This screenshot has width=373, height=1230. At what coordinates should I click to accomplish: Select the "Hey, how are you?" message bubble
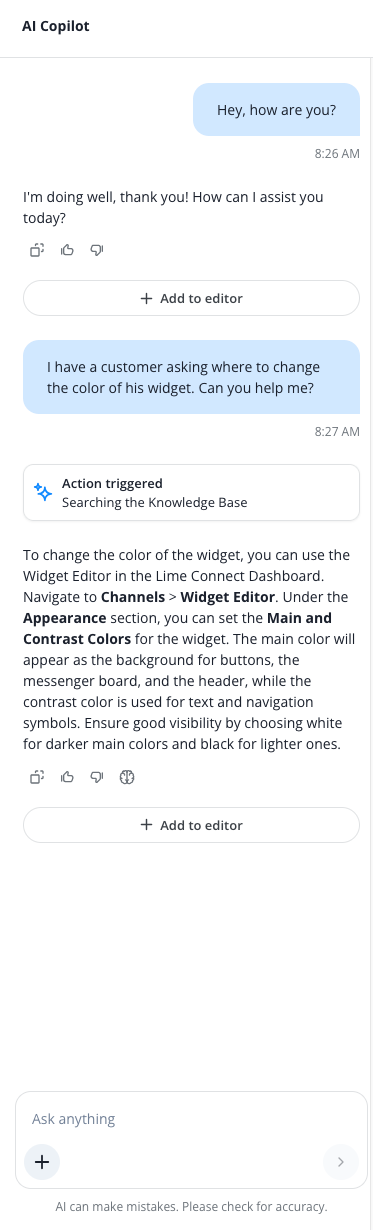(276, 110)
